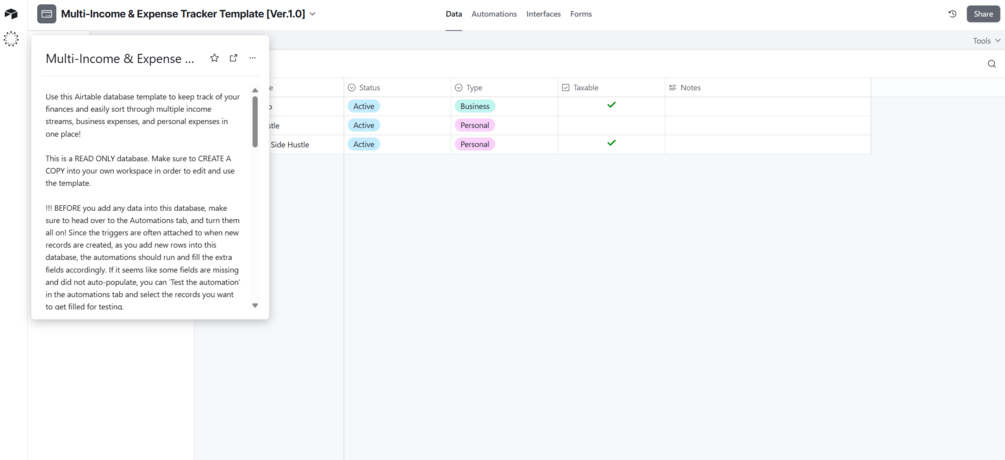Switch to the Data tab
Screen dimensions: 1005x460
click(x=454, y=14)
